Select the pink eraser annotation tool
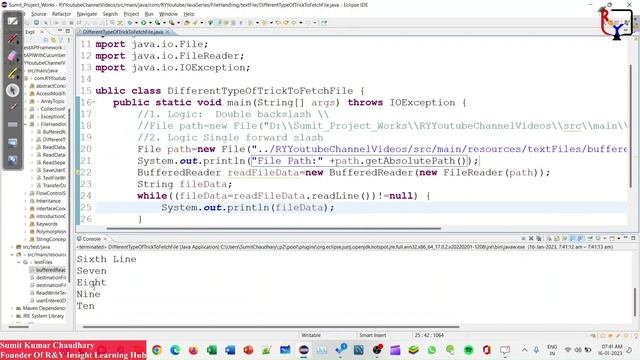The image size is (640, 360). [12, 56]
